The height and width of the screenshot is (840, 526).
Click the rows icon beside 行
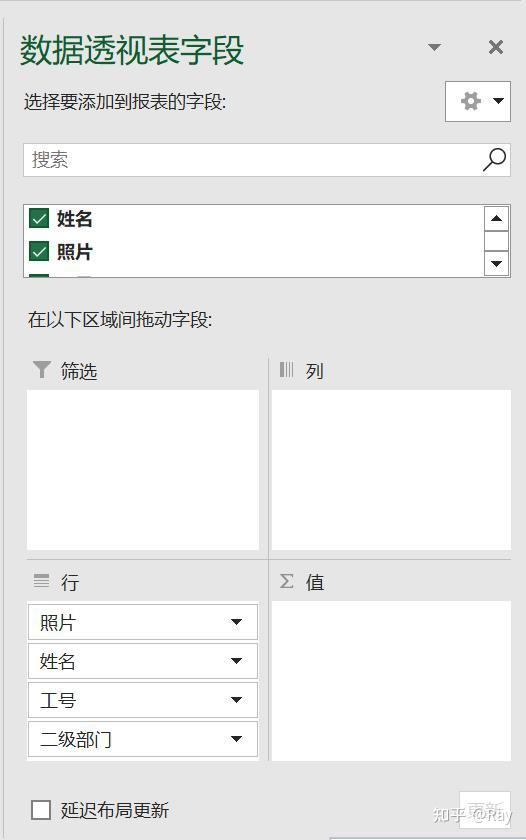pyautogui.click(x=41, y=581)
